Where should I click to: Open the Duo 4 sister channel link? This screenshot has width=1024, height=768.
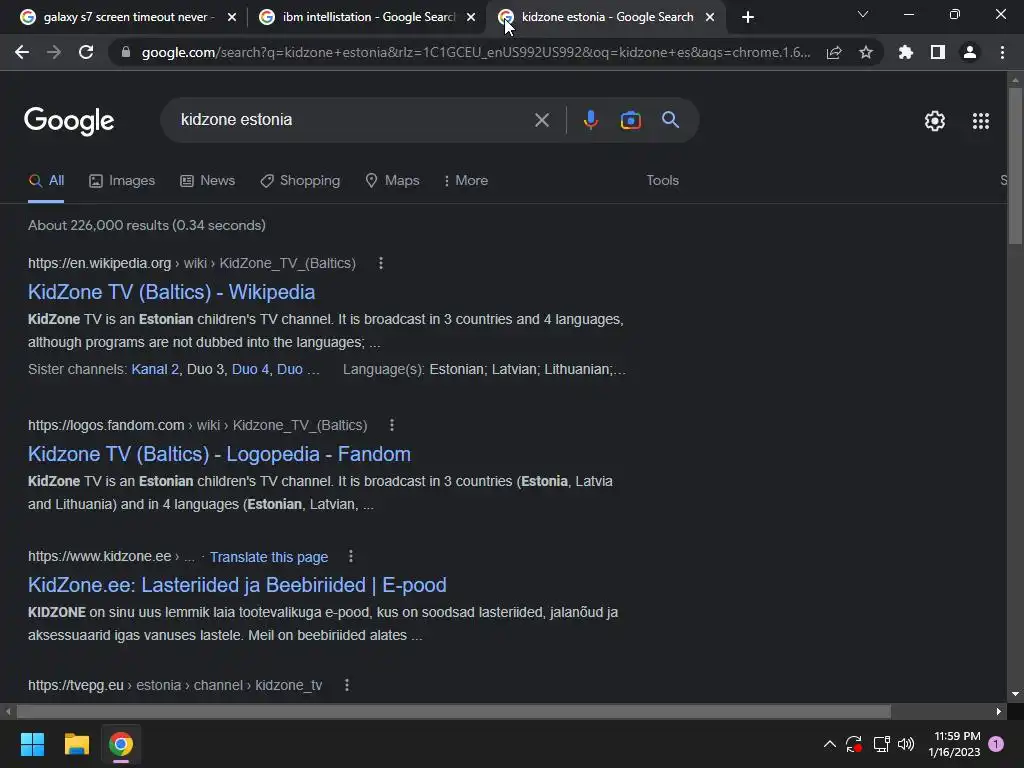[x=250, y=370]
